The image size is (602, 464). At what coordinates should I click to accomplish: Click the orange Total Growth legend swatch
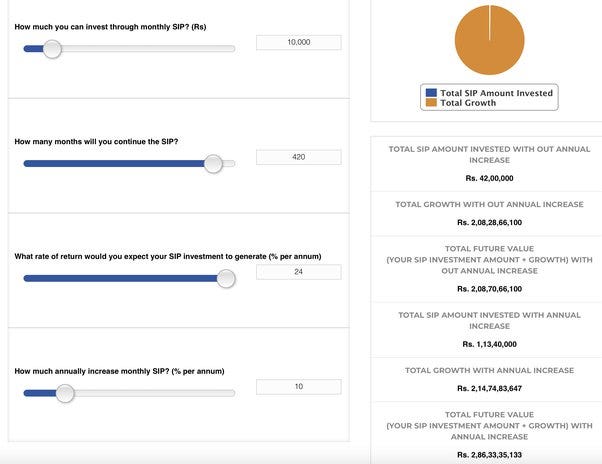[431, 103]
